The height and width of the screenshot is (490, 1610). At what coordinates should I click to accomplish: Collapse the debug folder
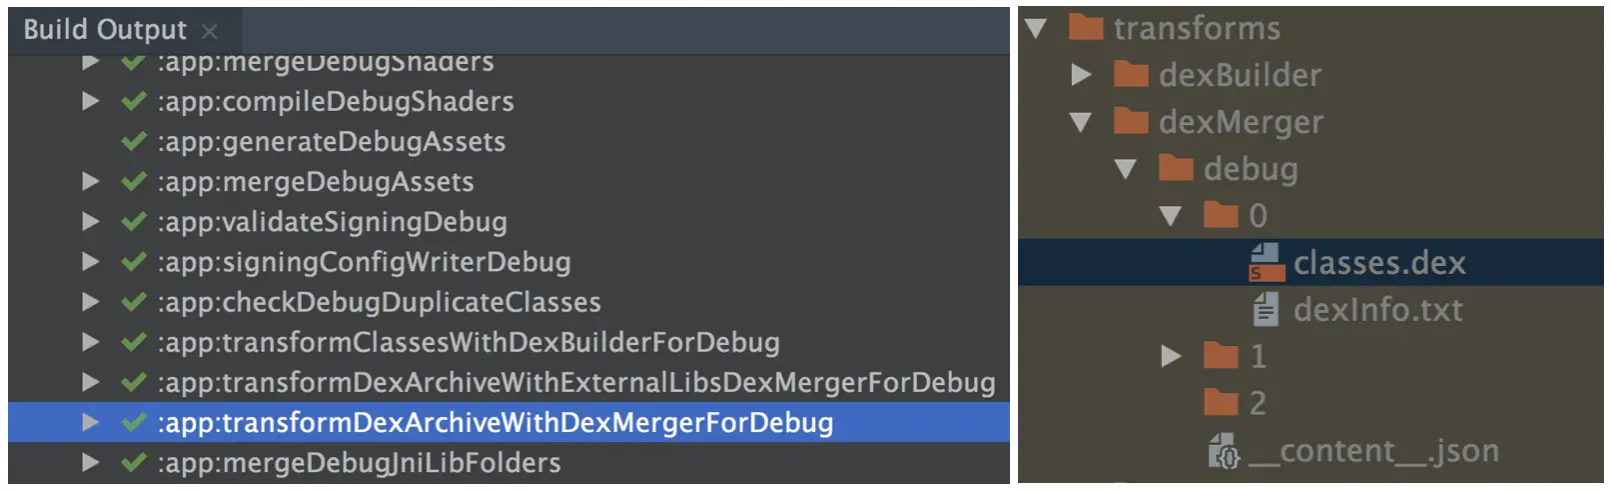point(1125,169)
